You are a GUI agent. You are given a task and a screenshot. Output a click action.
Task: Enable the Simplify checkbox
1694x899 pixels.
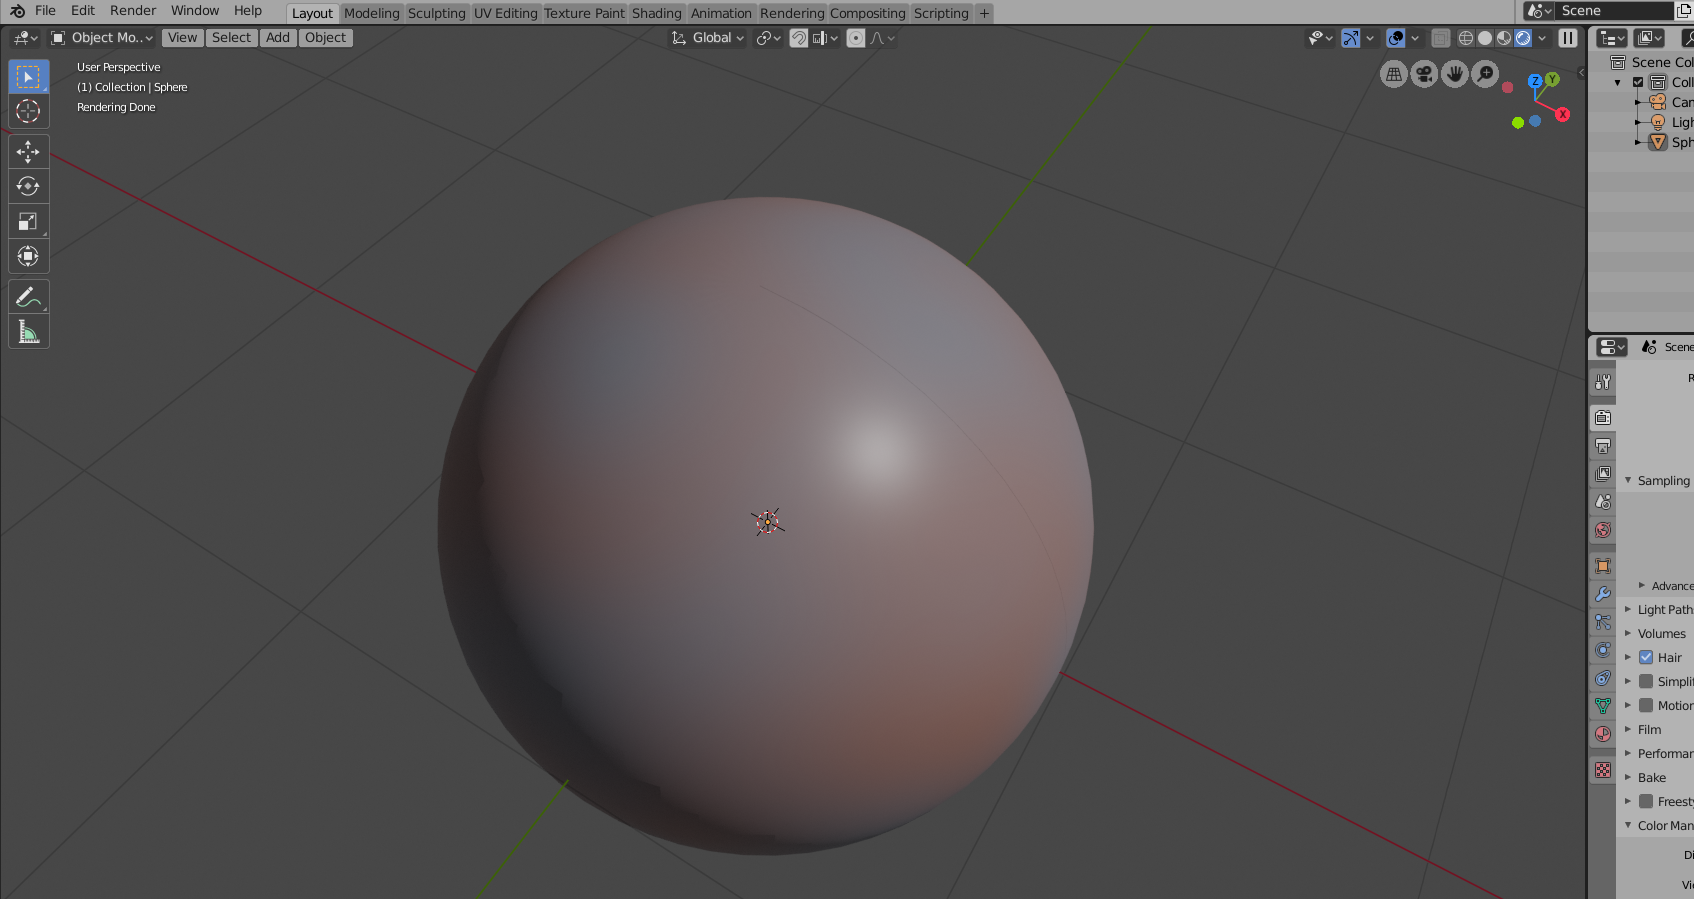(x=1646, y=682)
